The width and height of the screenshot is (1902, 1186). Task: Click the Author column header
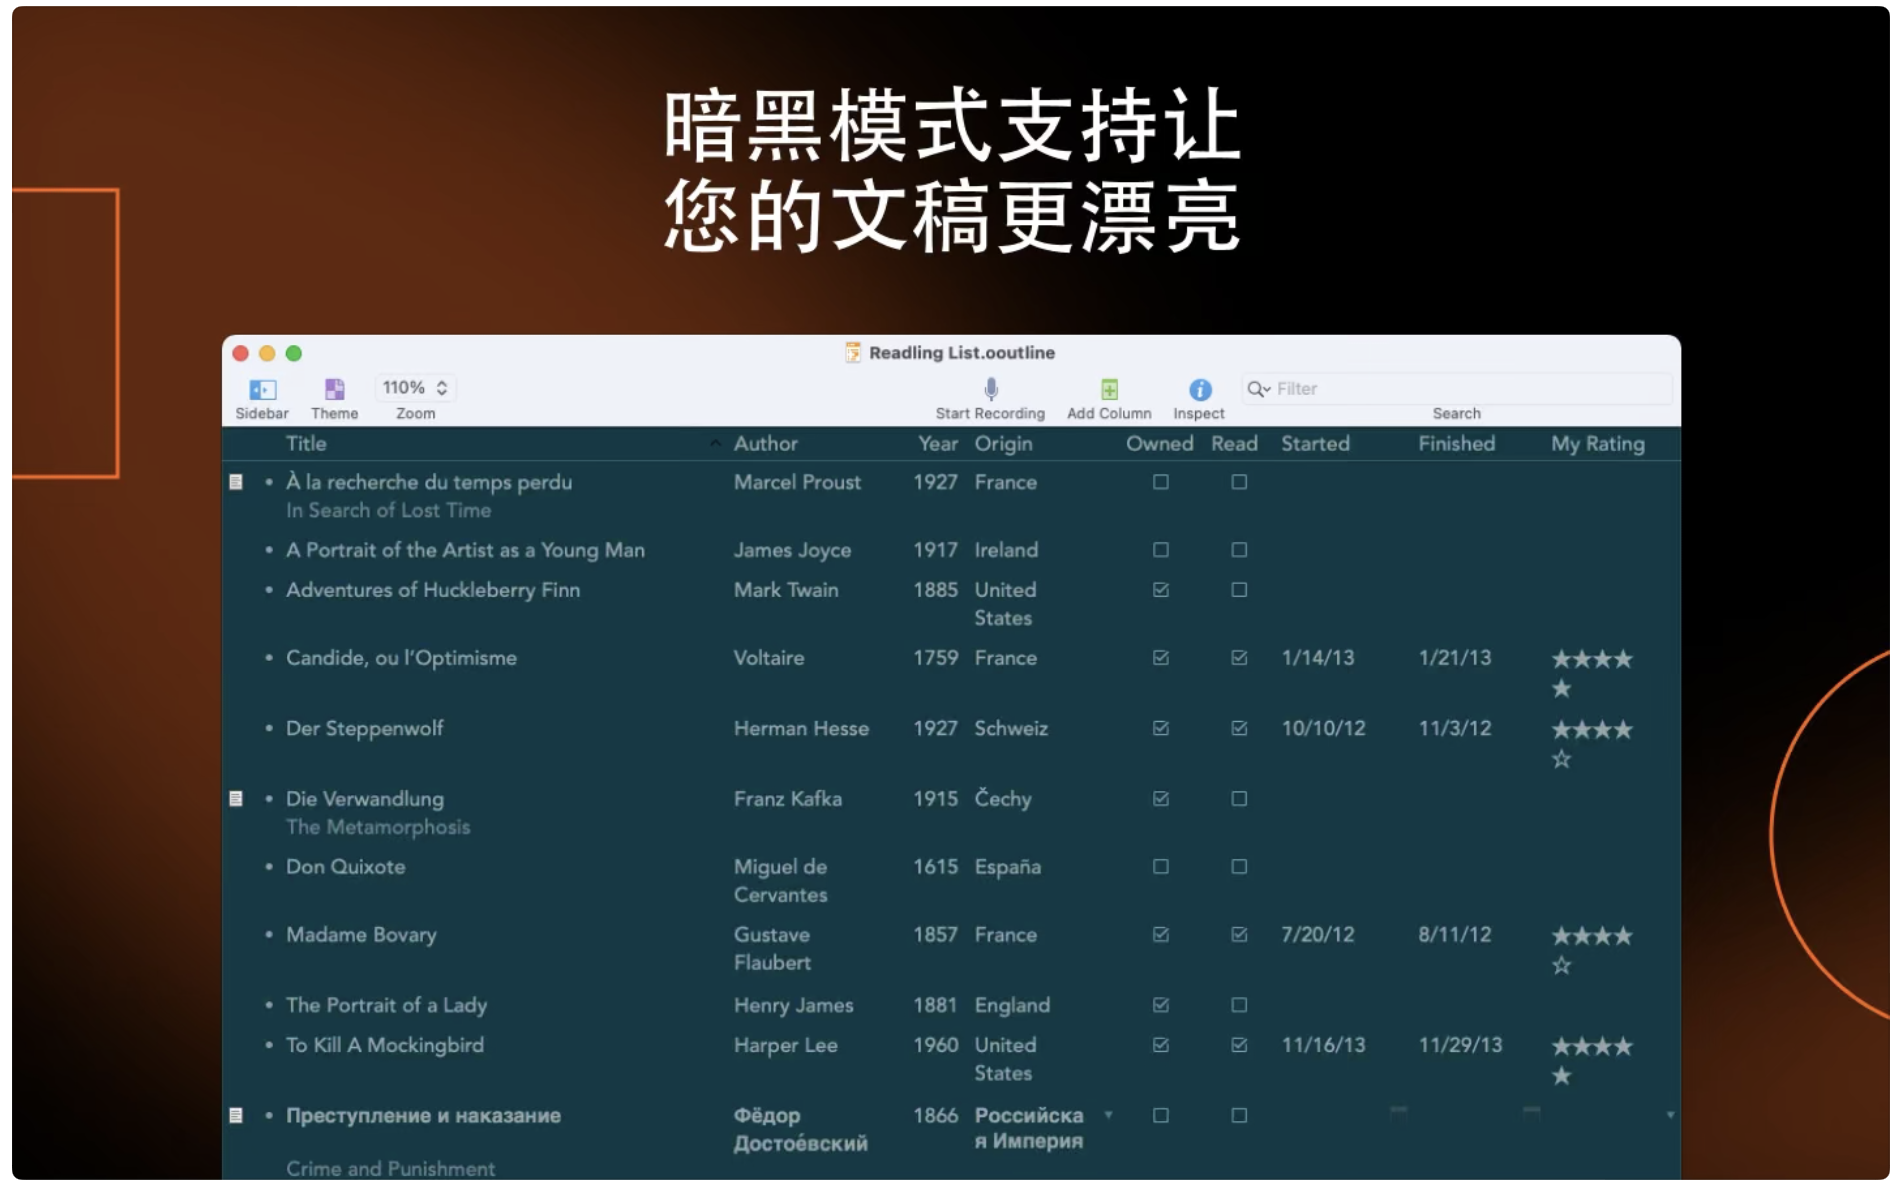click(x=765, y=444)
